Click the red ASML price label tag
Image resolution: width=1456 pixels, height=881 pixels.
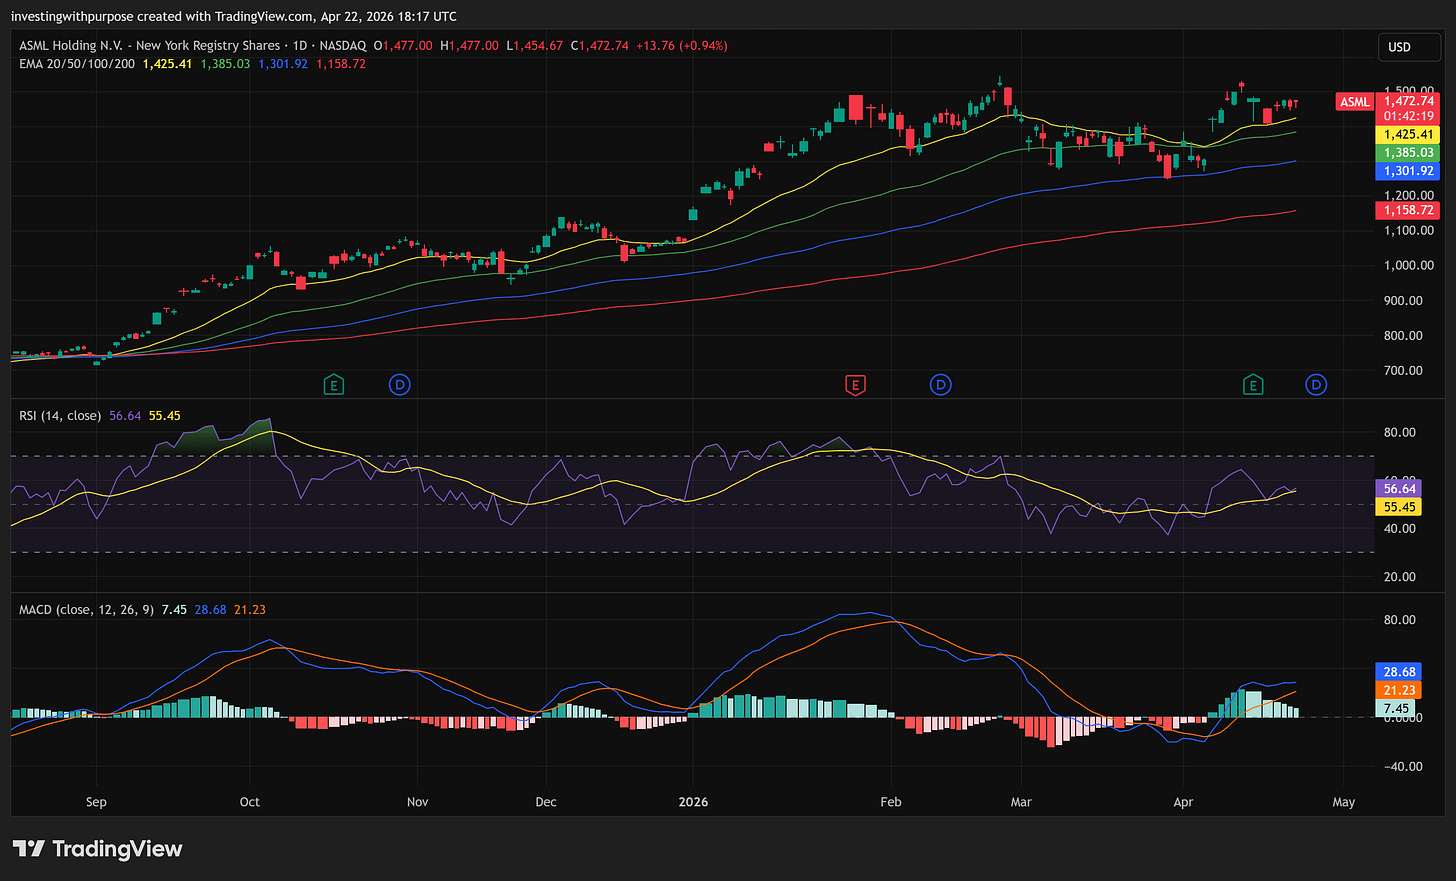tap(1355, 102)
